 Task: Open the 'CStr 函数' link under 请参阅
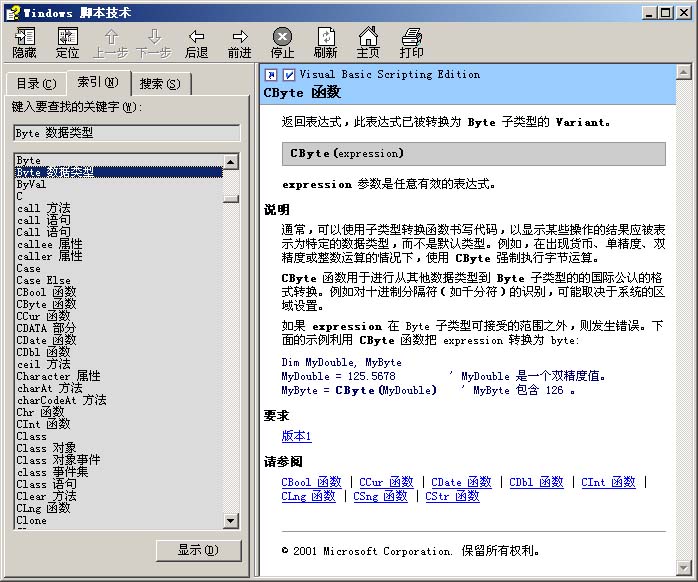452,496
